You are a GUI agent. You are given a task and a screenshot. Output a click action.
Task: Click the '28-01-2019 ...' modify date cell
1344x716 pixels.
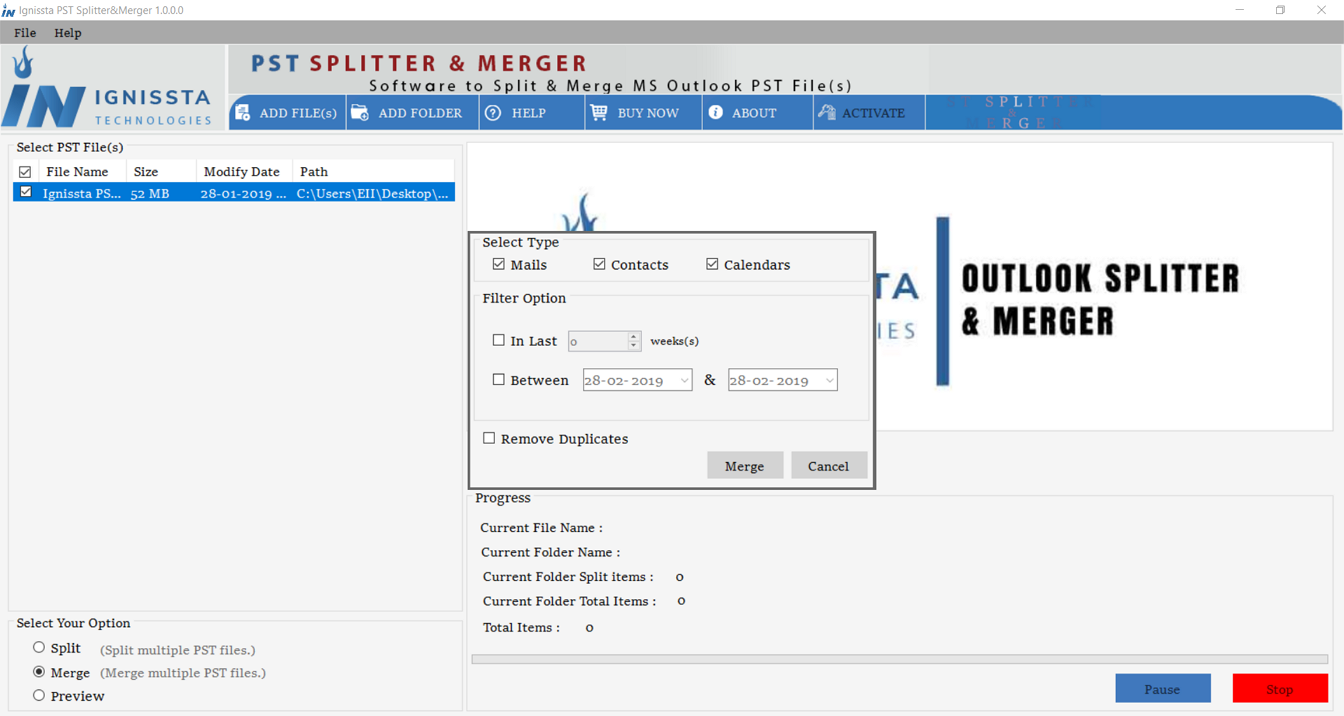pos(243,194)
